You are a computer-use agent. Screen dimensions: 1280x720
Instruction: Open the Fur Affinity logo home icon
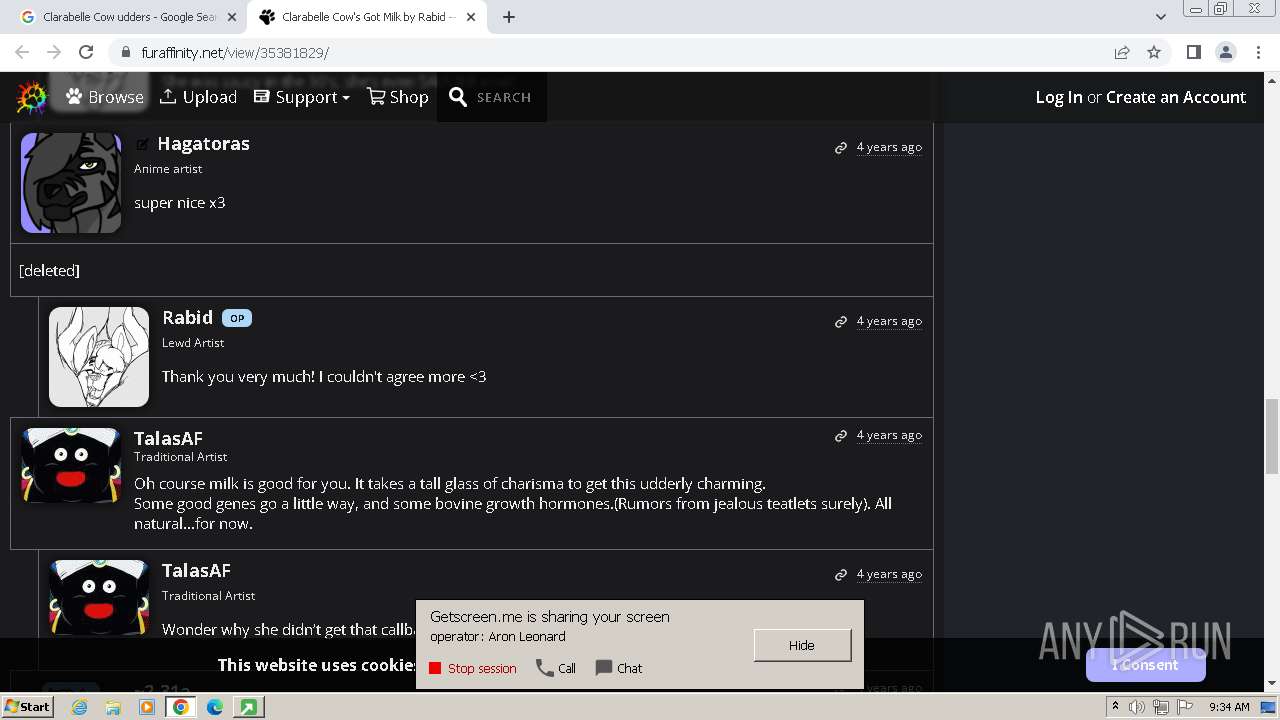[32, 97]
